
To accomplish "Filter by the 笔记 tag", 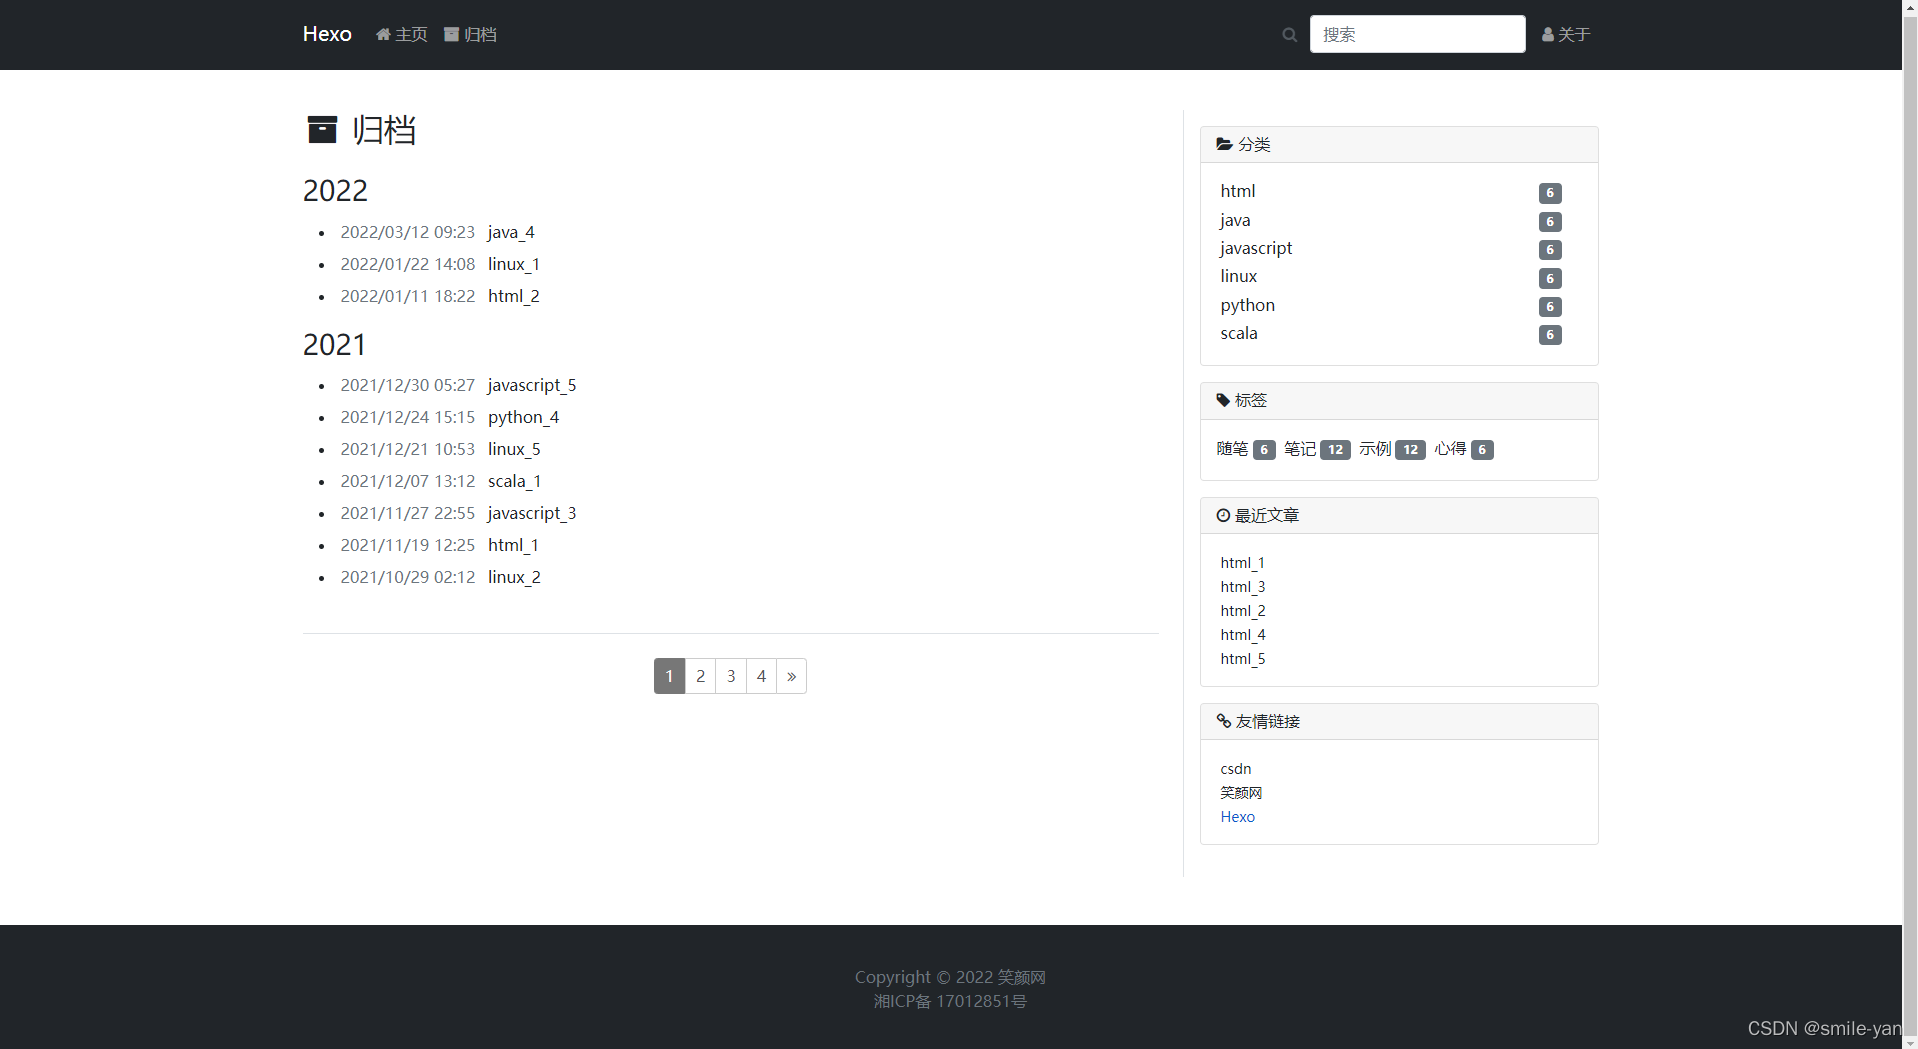I will pyautogui.click(x=1300, y=449).
